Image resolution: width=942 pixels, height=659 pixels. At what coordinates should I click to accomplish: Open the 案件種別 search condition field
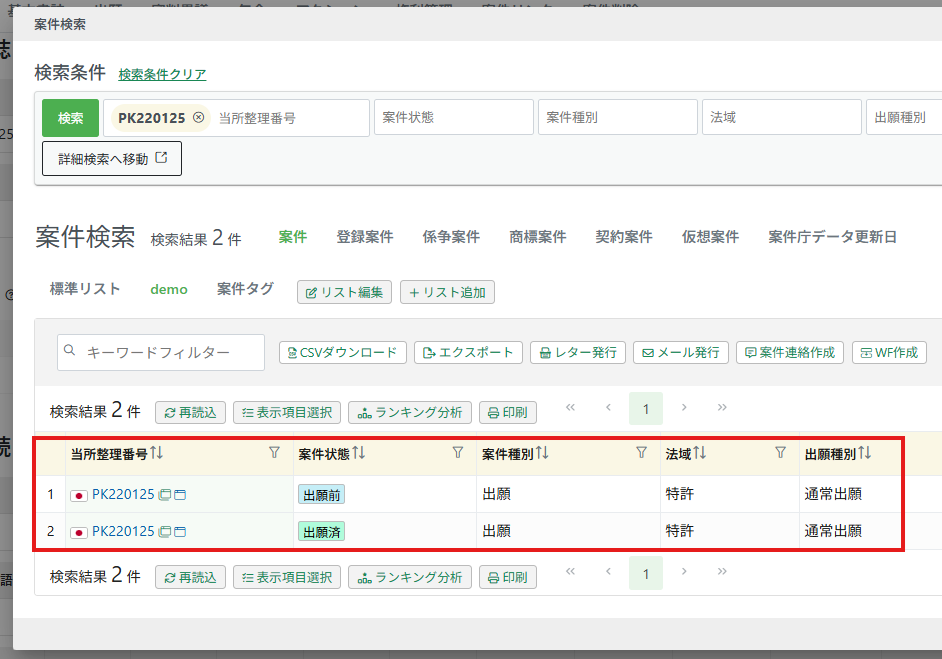point(617,117)
